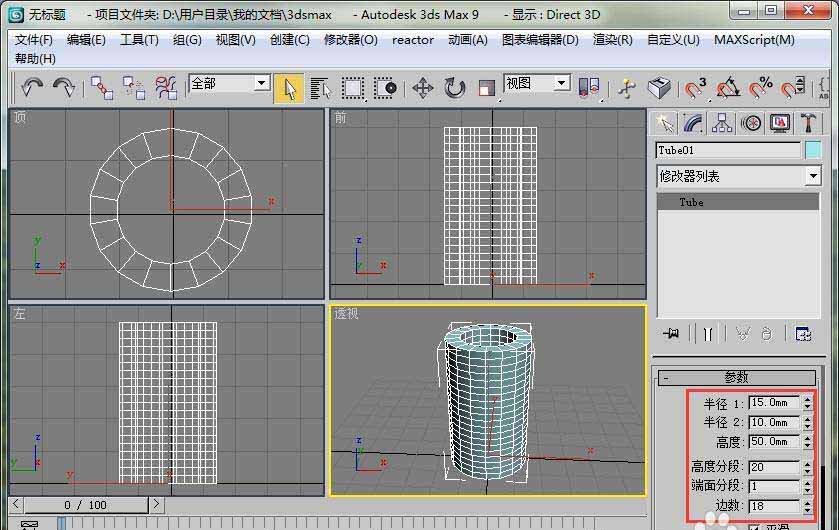Toggle the 3D Snaps button
This screenshot has height=530, width=839.
coord(696,88)
